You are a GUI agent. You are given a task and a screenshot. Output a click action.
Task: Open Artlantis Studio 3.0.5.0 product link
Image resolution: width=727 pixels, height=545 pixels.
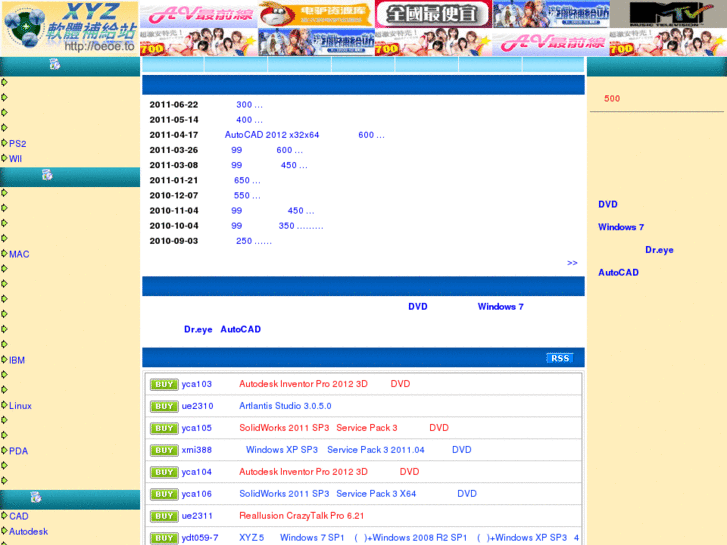[285, 406]
